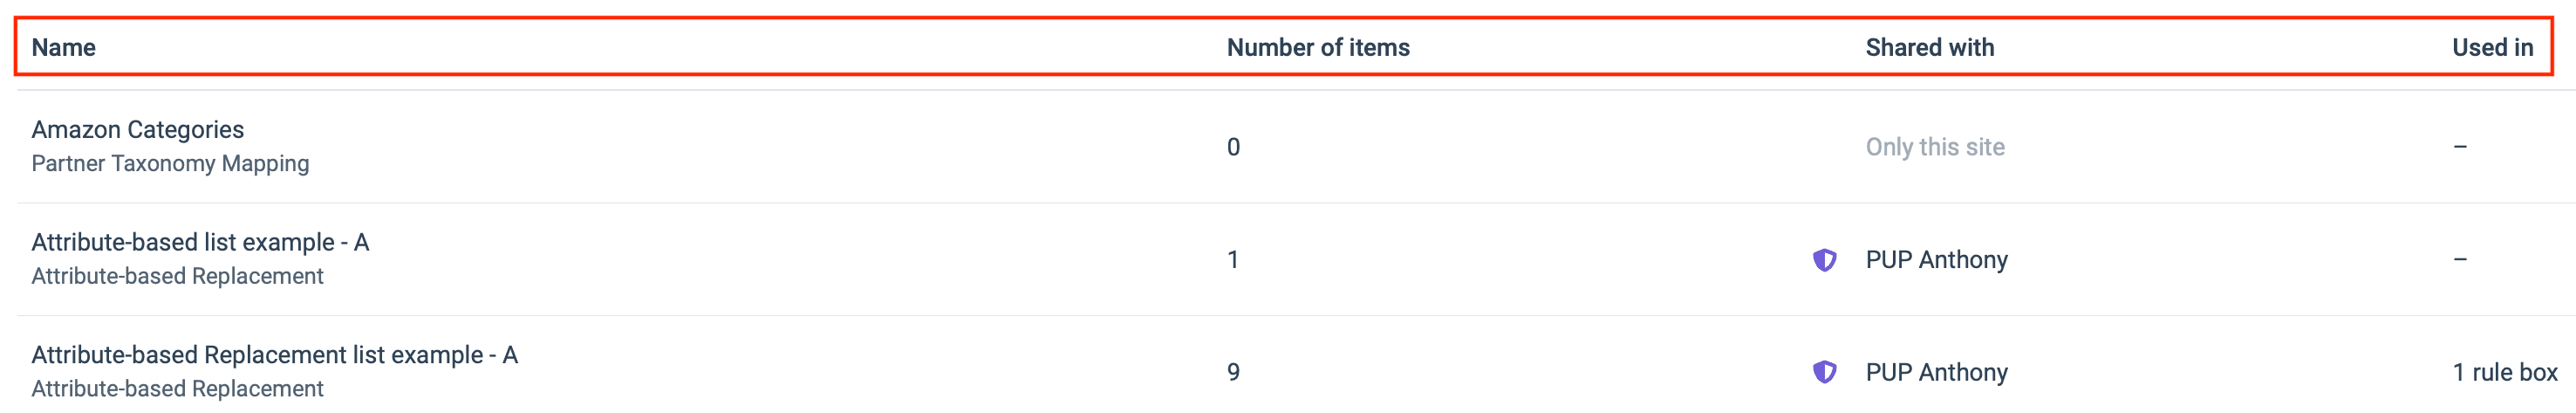Click Only this site in Amazon Categories row
The height and width of the screenshot is (413, 2576).
click(x=1934, y=147)
